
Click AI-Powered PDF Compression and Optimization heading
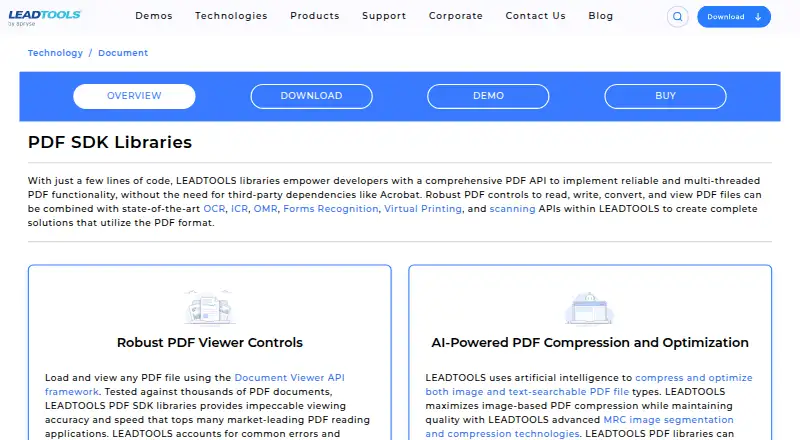point(590,343)
